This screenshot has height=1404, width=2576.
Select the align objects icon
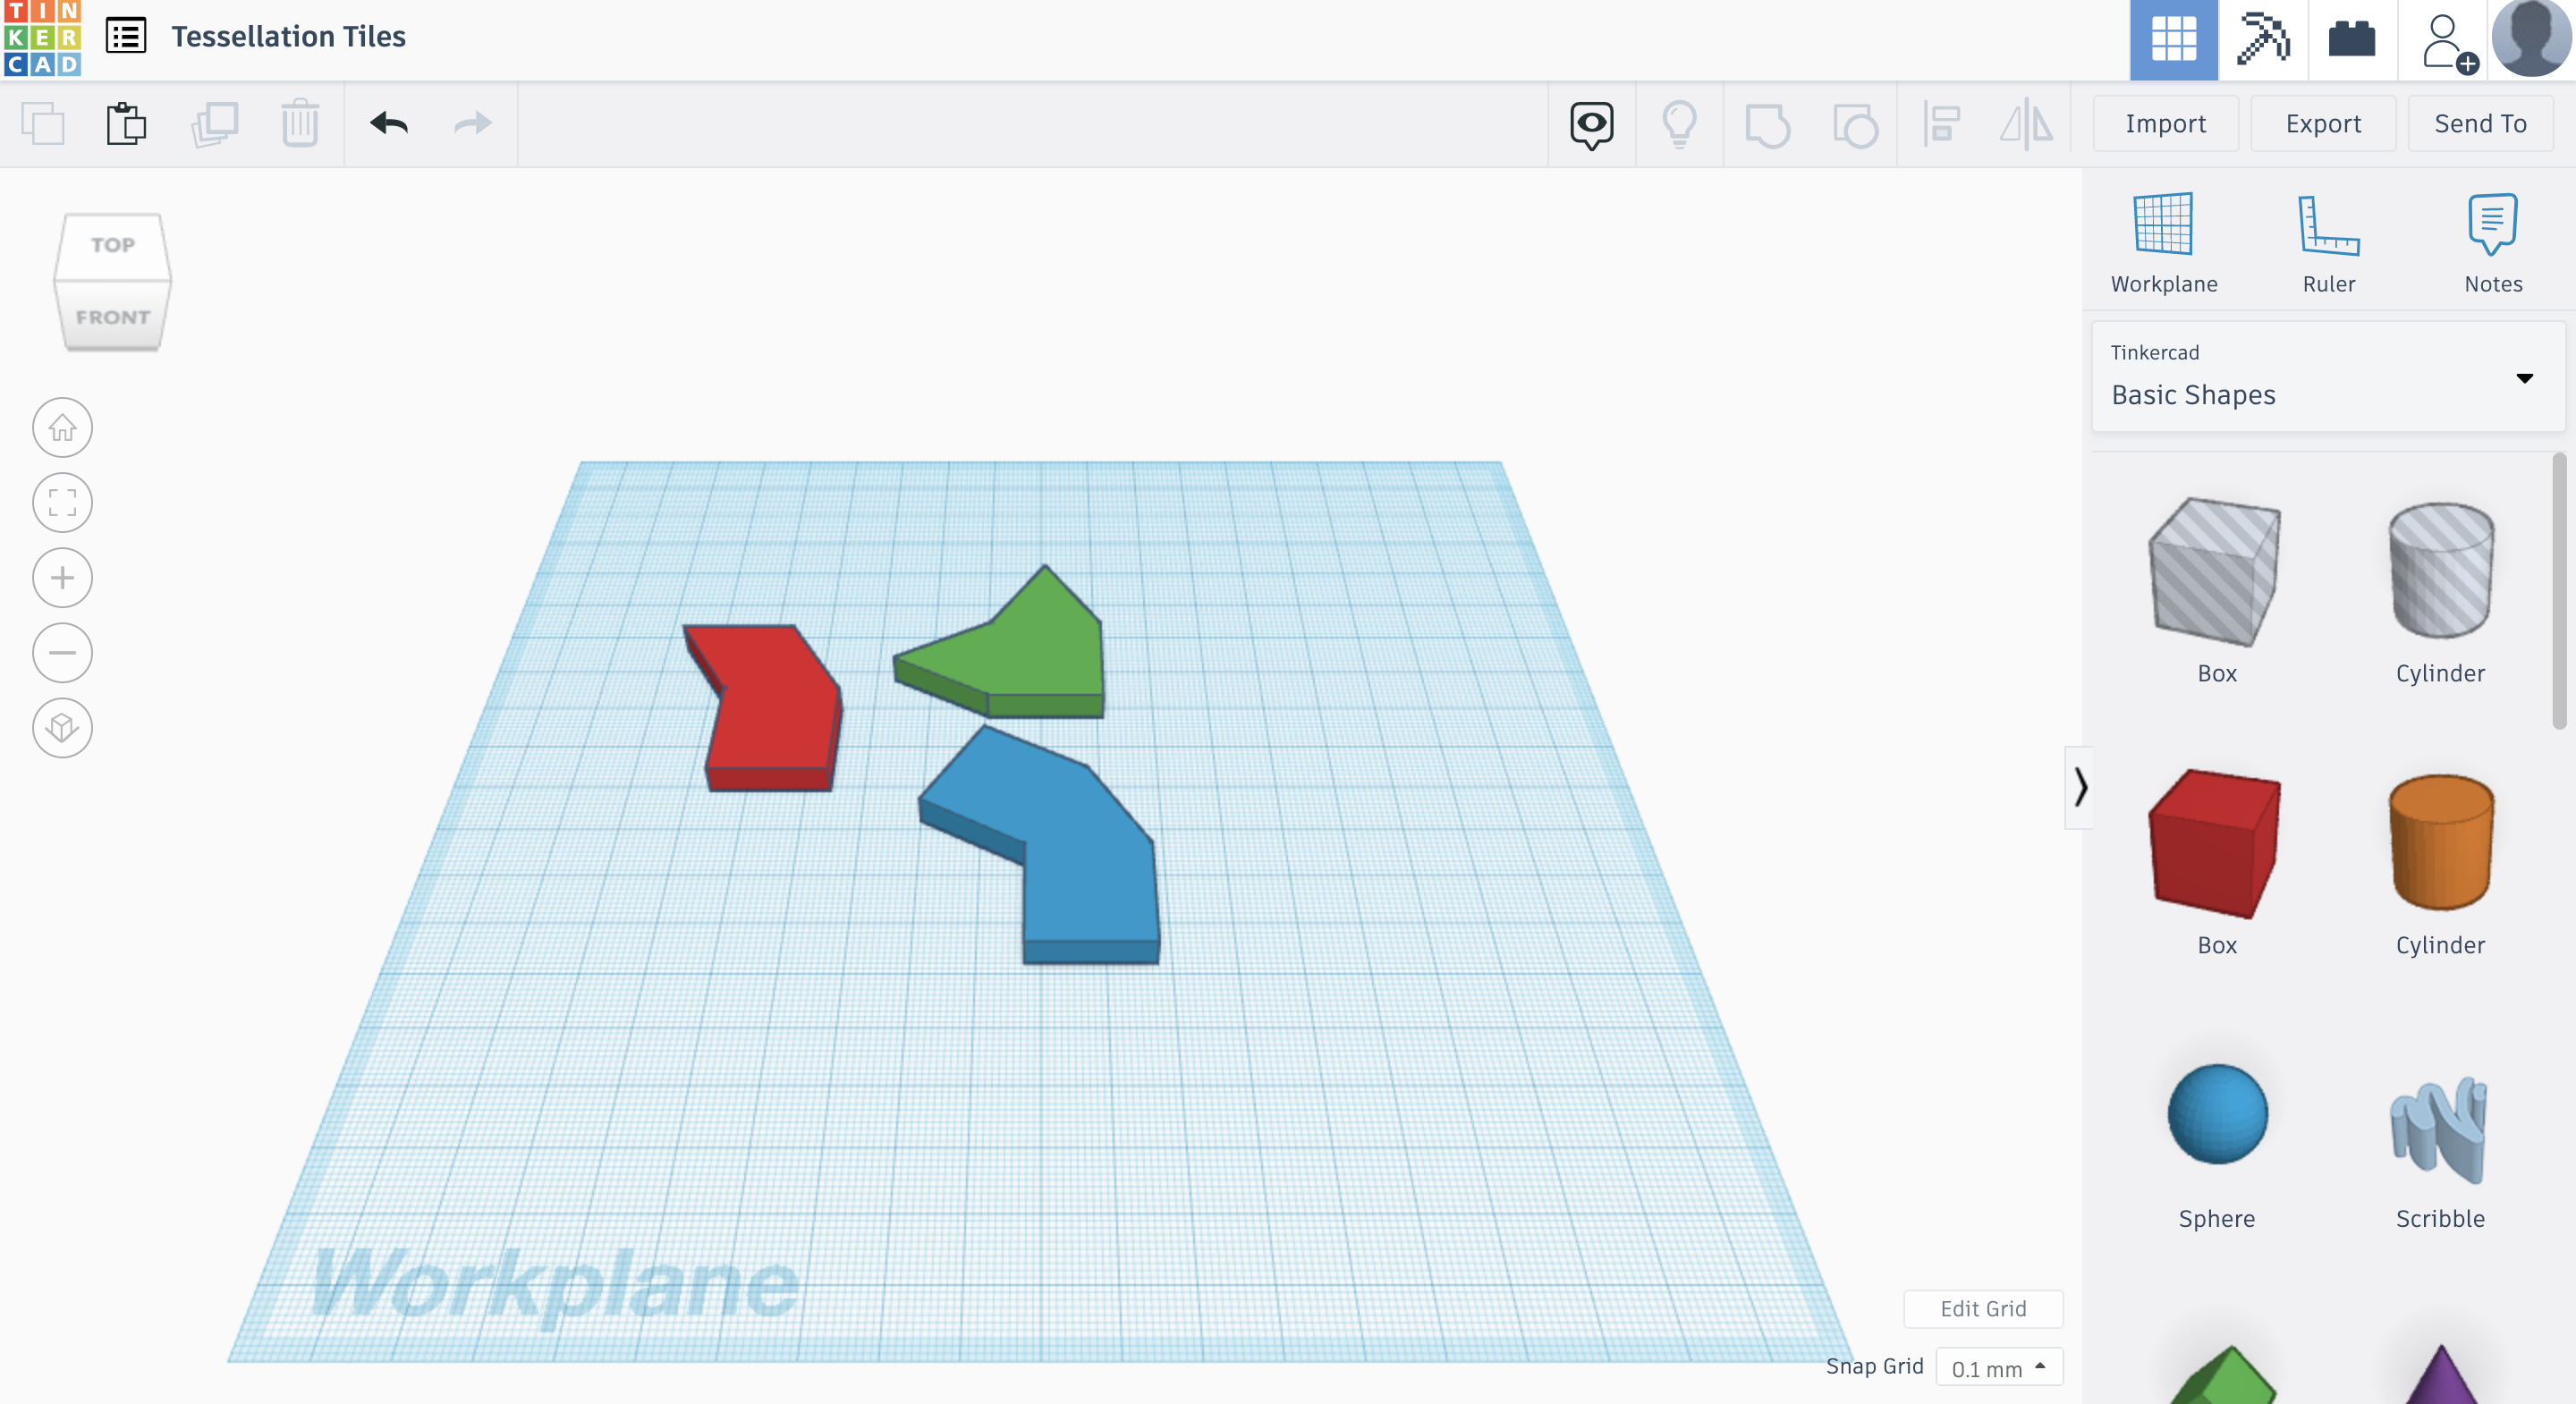[1944, 121]
